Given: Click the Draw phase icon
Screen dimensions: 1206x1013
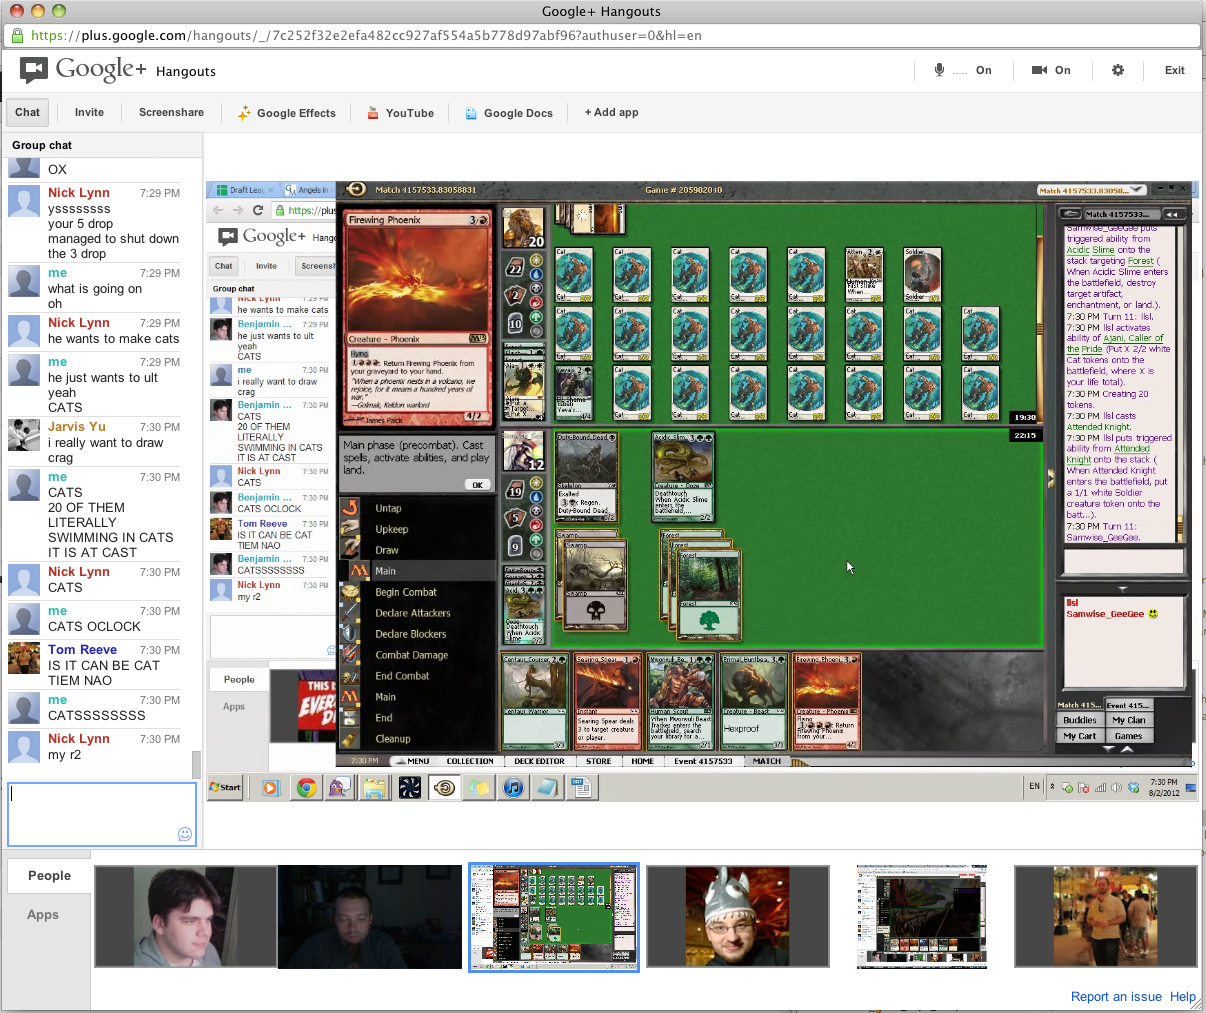Looking at the screenshot, I should click(350, 550).
